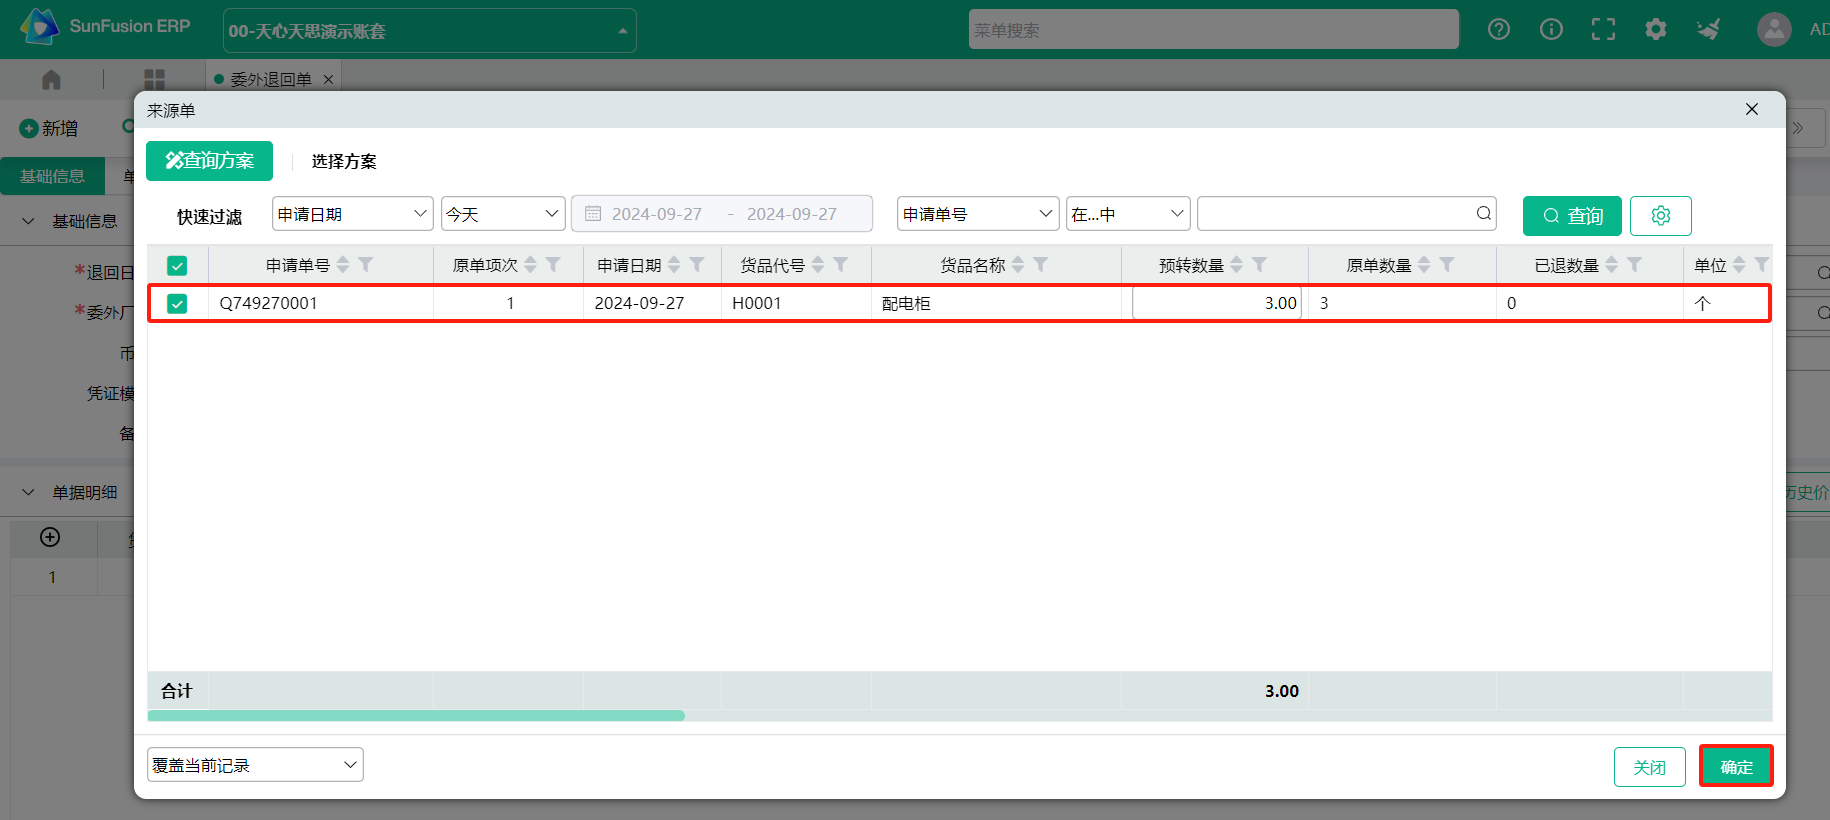Screen dimensions: 1830x820
Task: Switch to the 查询方案 tab
Action: click(x=209, y=161)
